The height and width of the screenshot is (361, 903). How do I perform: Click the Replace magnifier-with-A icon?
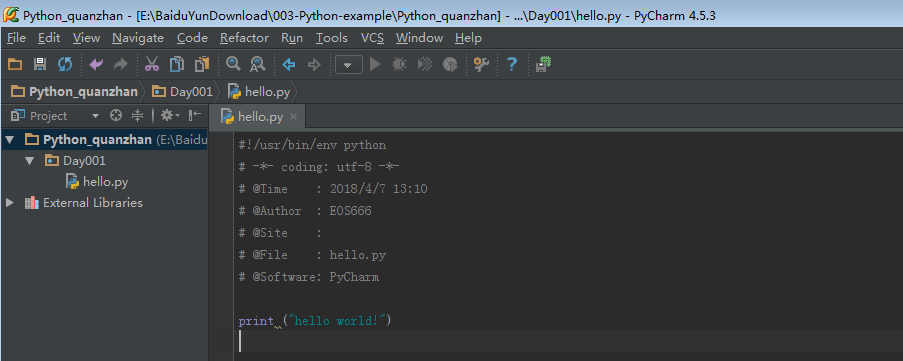[257, 64]
